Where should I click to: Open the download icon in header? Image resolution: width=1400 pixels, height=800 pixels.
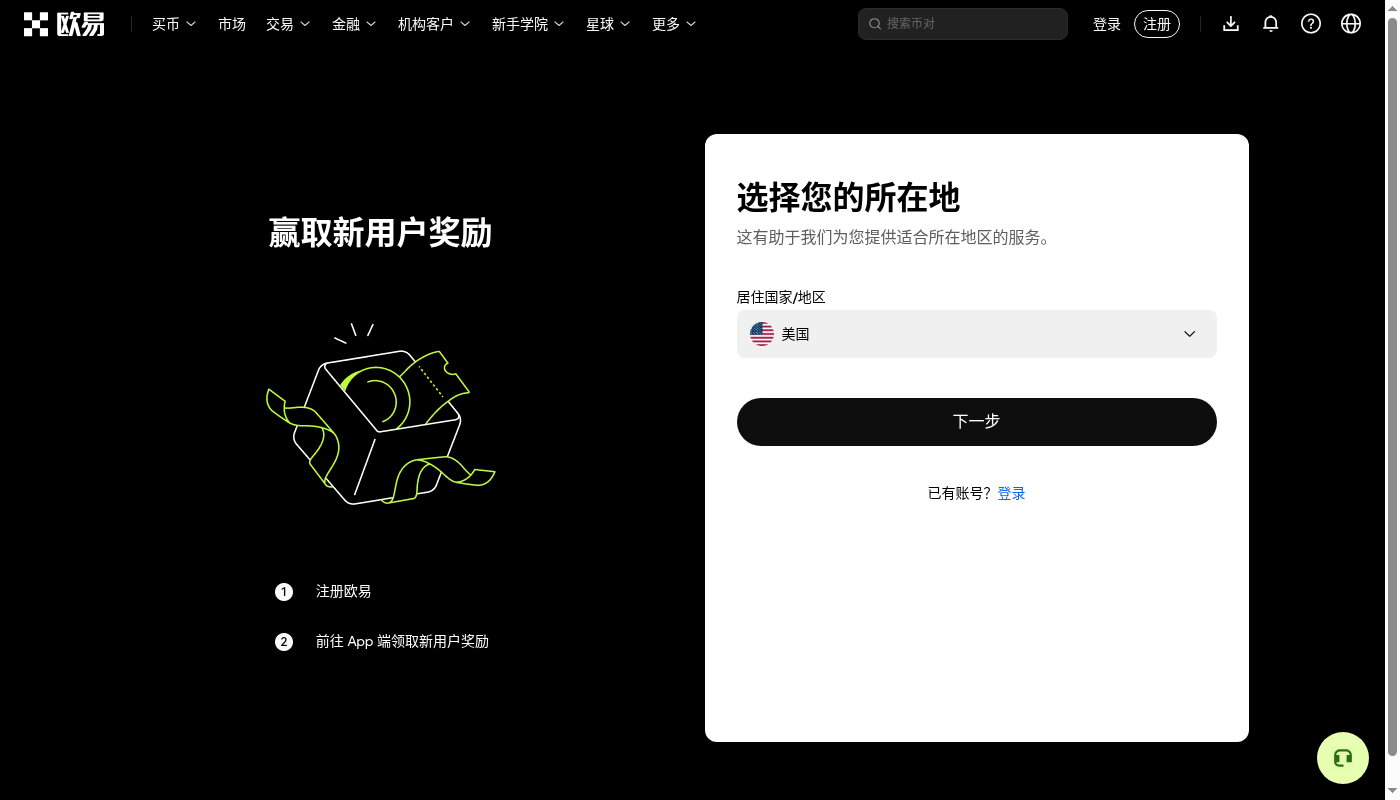1231,24
